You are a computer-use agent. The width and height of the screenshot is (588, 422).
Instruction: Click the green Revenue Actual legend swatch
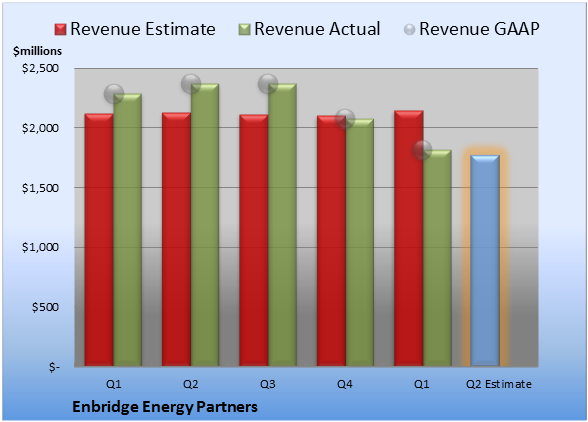click(244, 30)
